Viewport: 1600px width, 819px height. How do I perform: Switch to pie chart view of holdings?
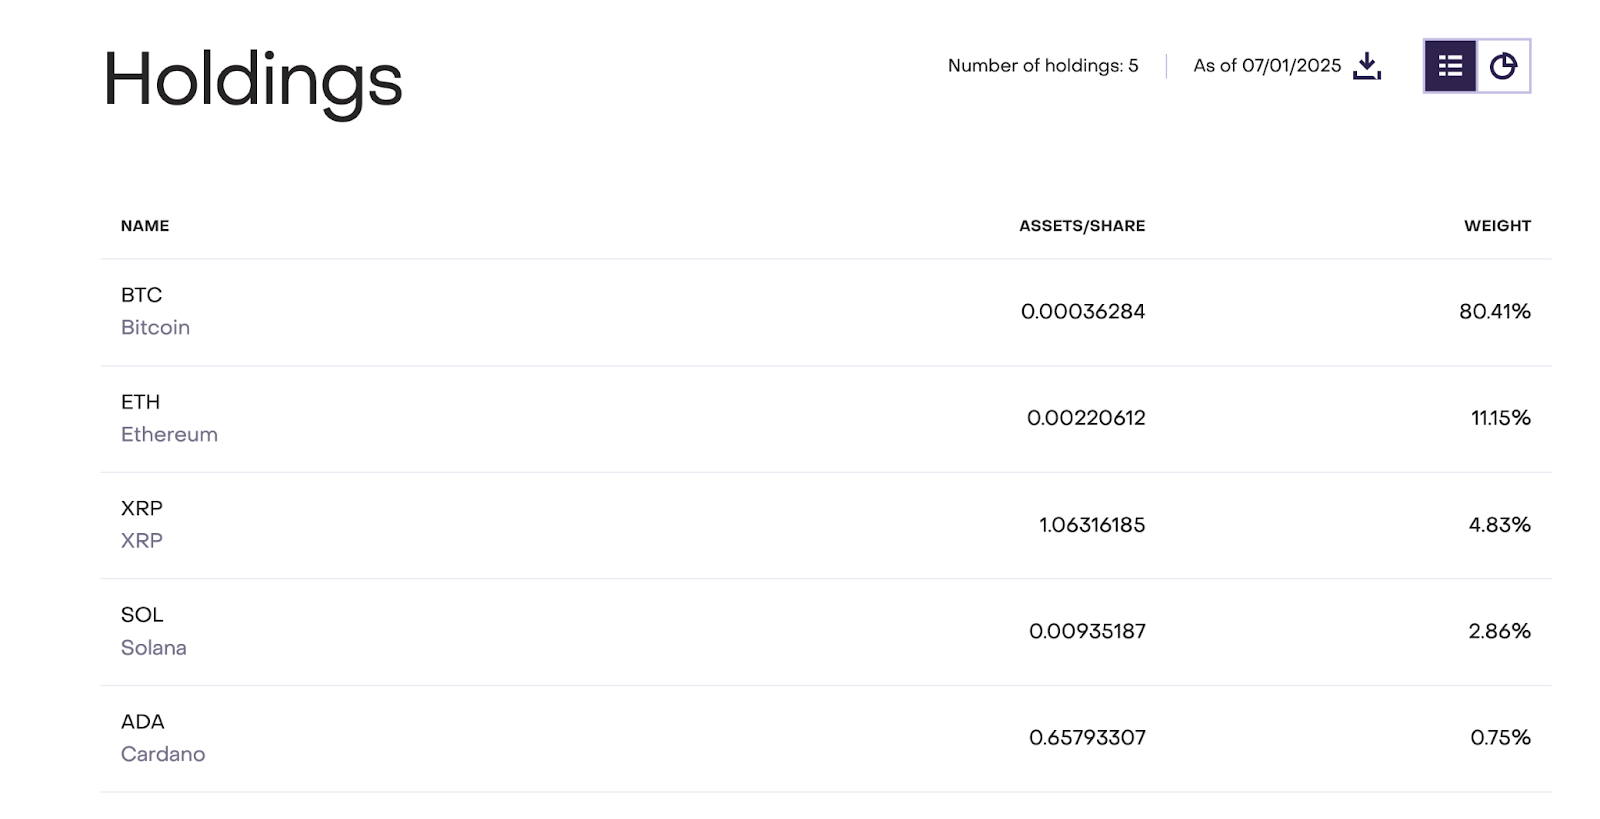pos(1503,66)
